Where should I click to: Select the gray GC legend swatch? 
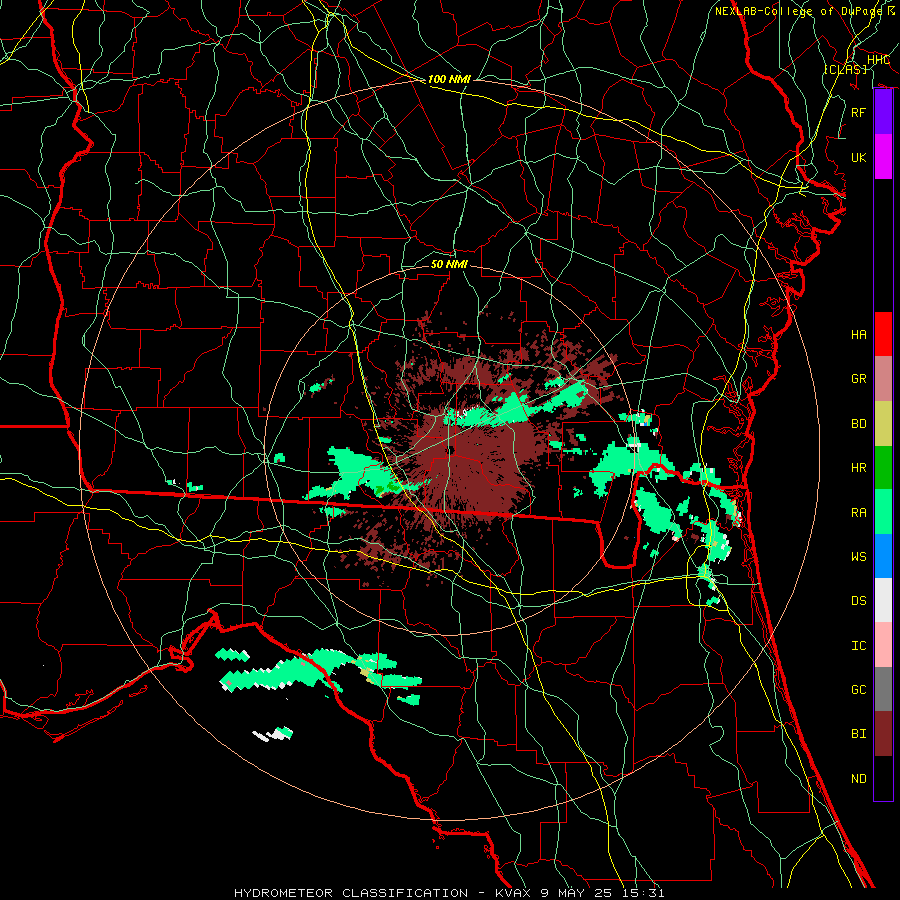883,689
